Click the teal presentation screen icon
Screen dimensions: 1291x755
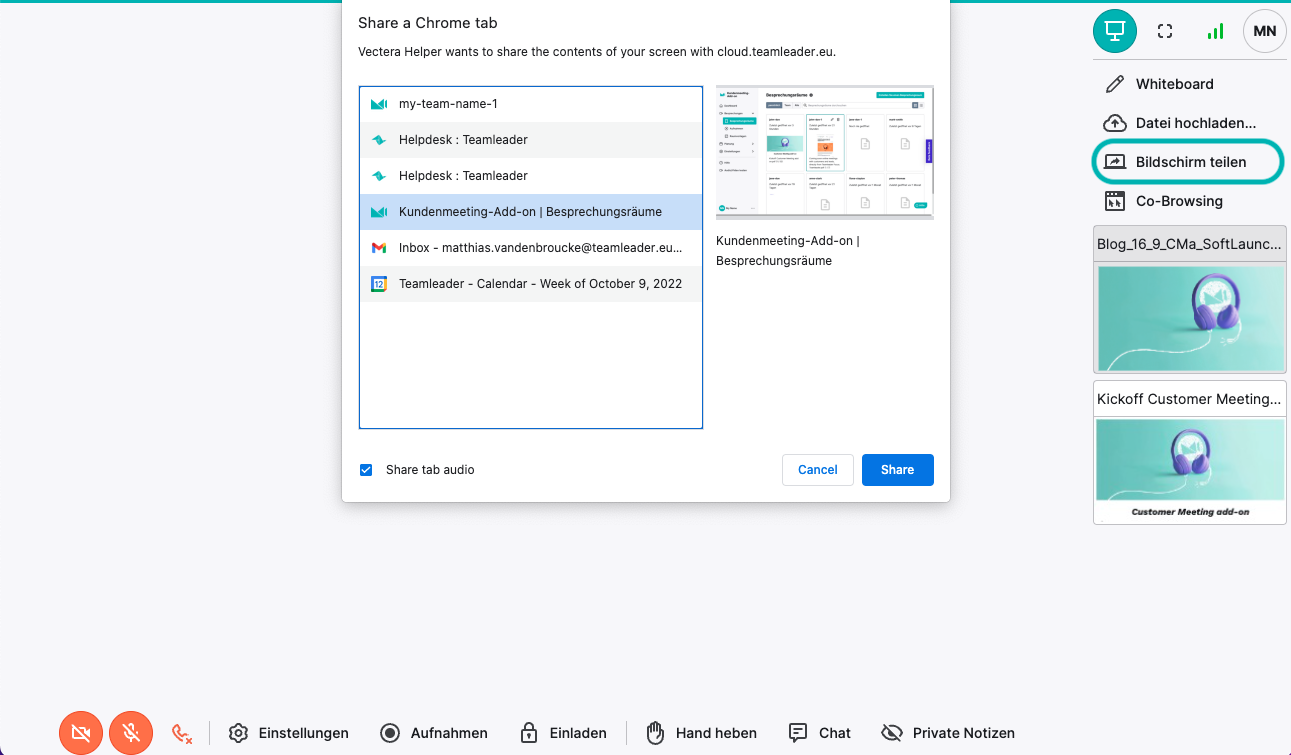tap(1114, 31)
